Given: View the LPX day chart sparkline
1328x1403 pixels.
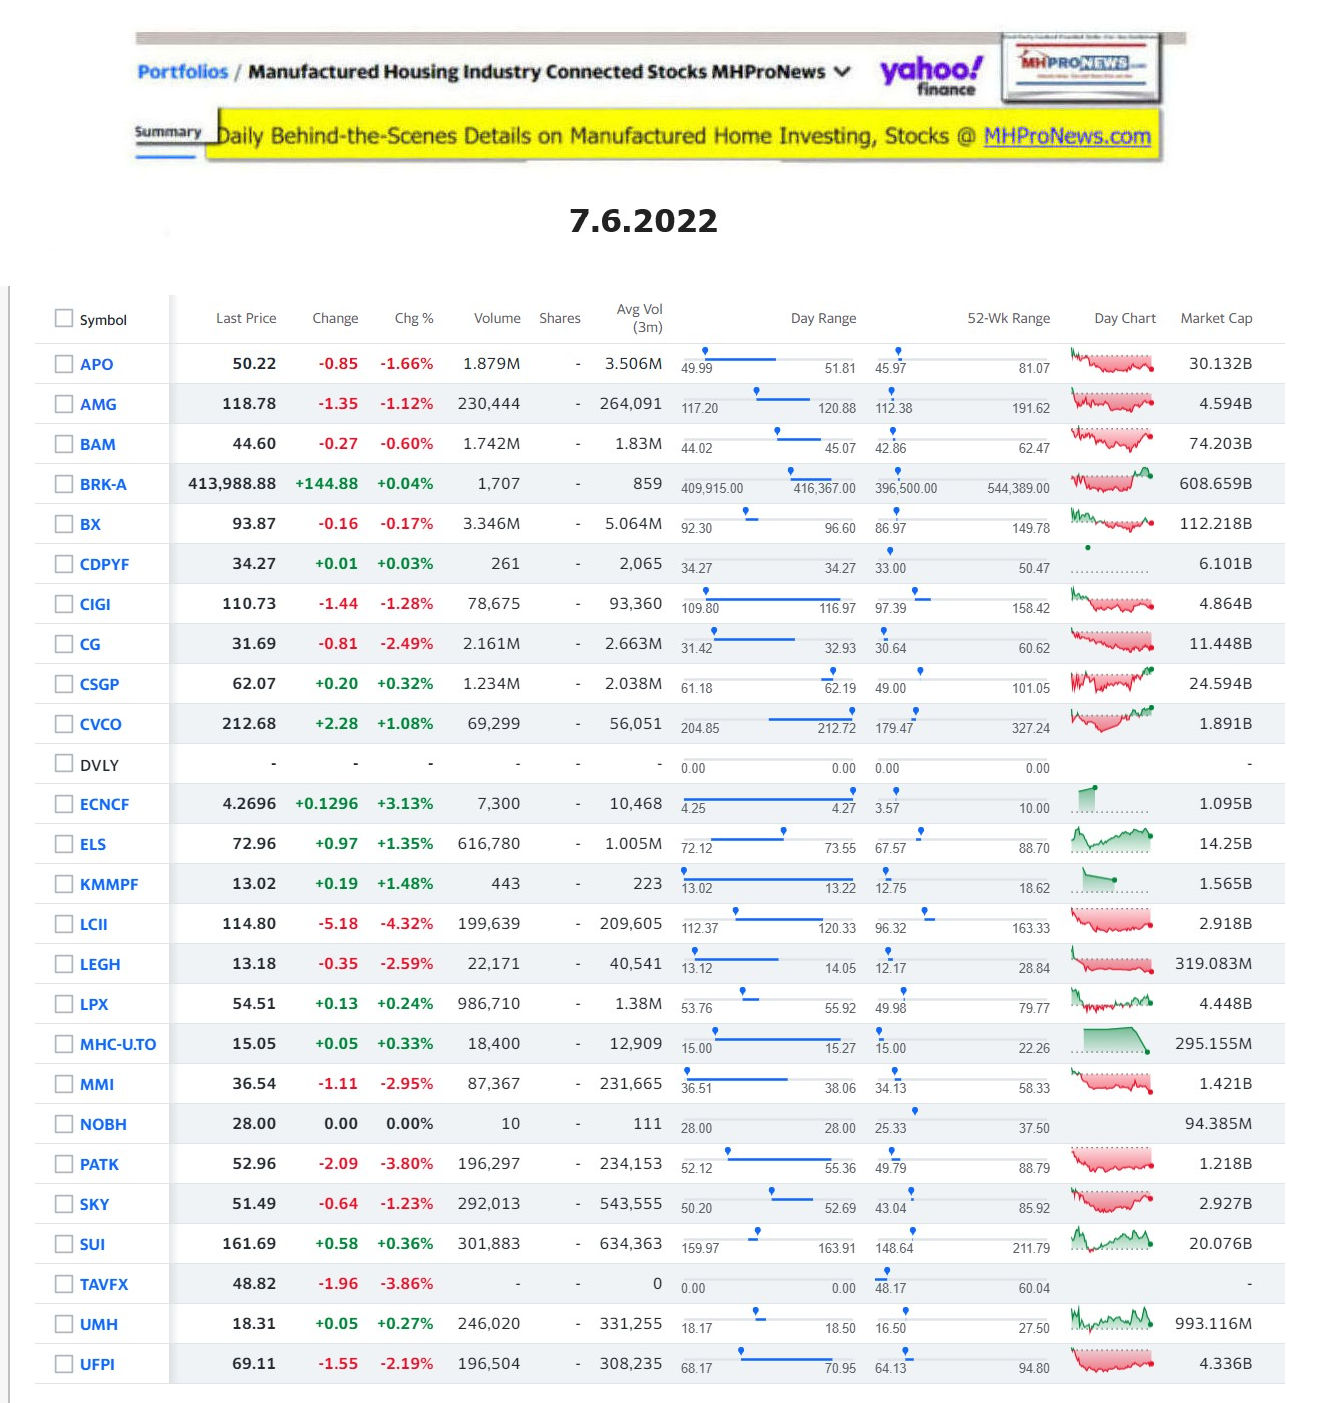Looking at the screenshot, I should [1112, 1000].
